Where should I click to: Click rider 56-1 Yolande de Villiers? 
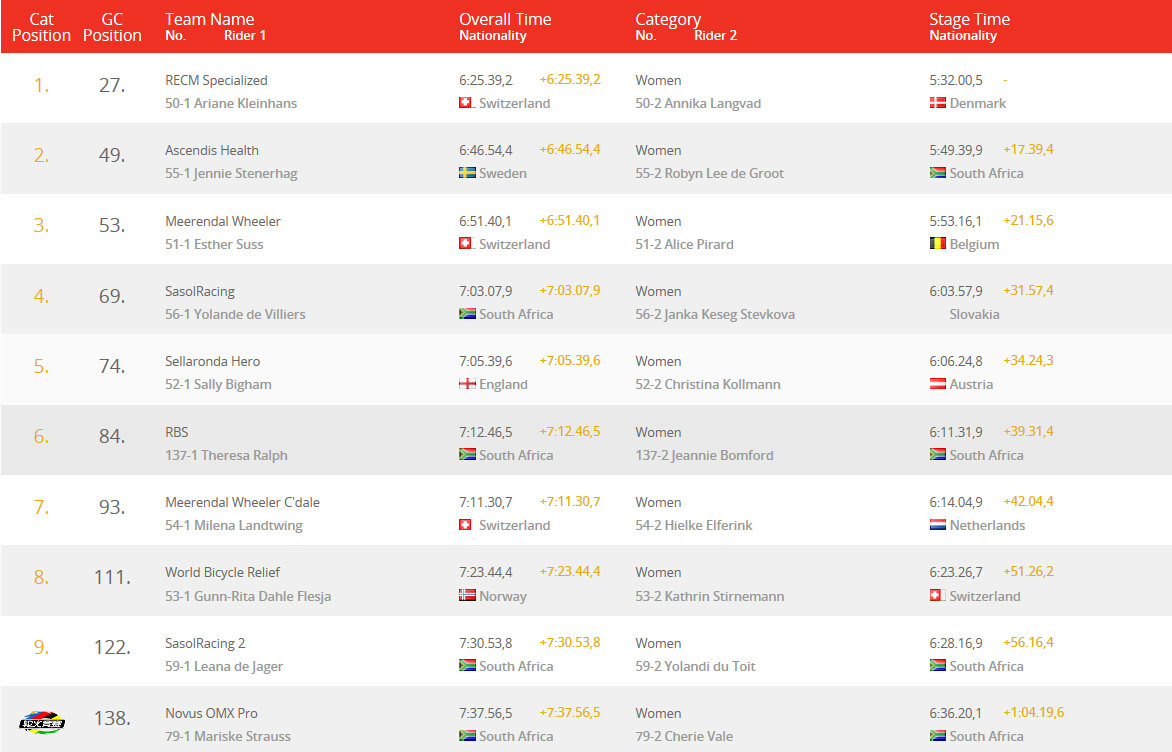235,314
